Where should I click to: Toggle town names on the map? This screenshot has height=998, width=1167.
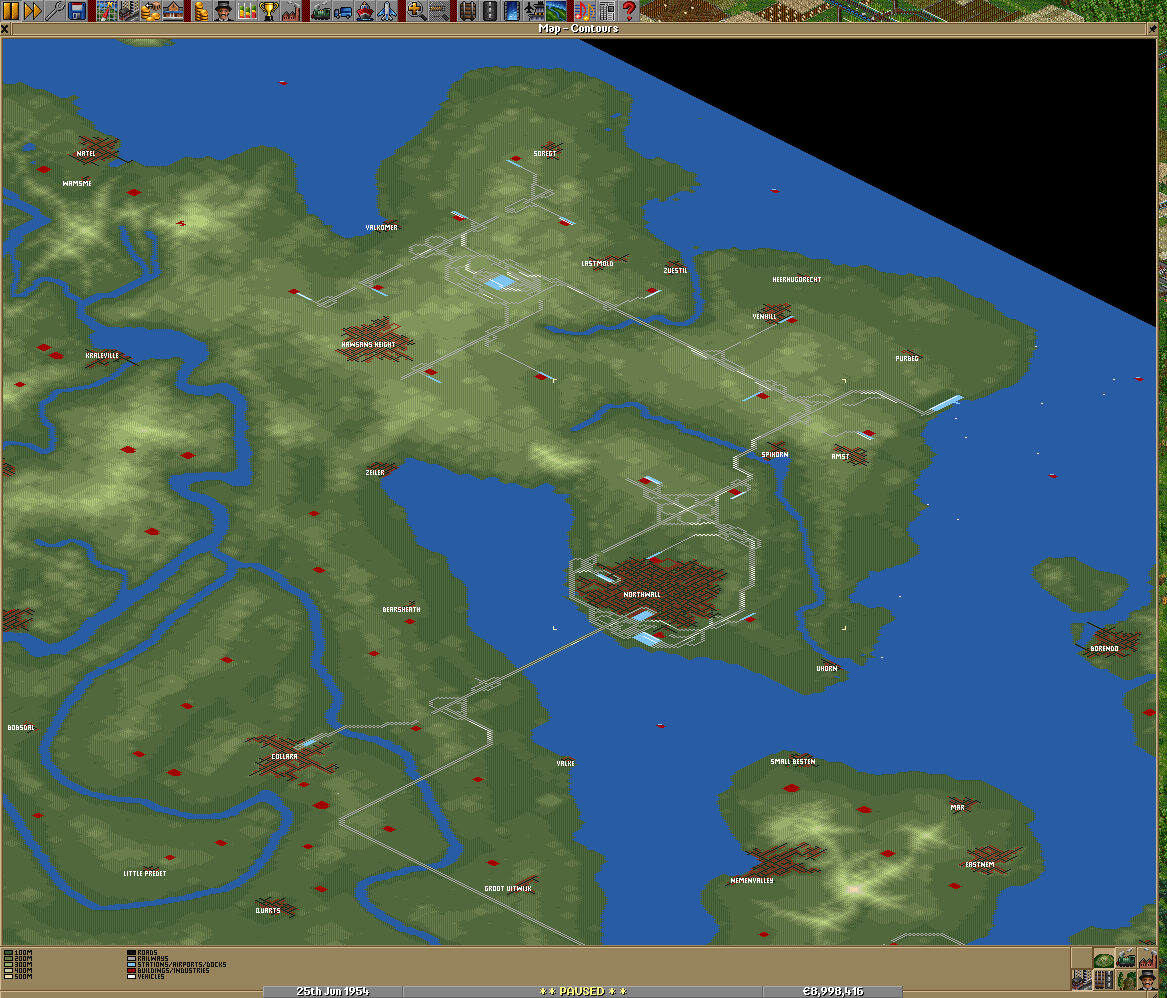[x=1081, y=979]
